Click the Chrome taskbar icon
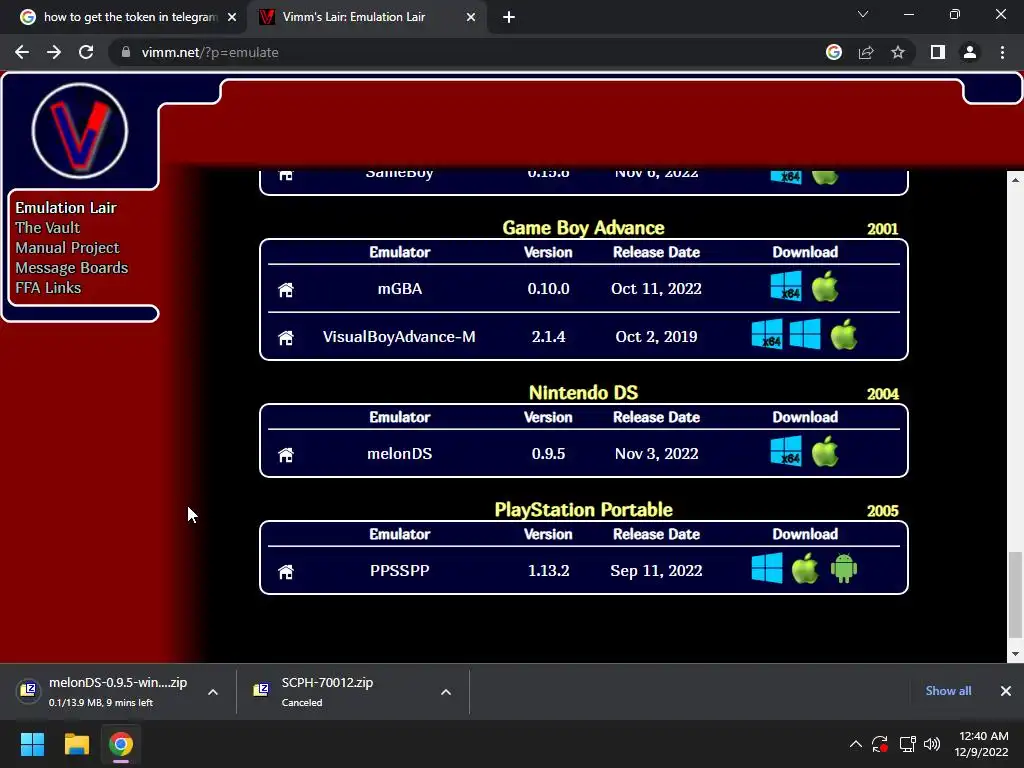The image size is (1024, 768). (121, 744)
